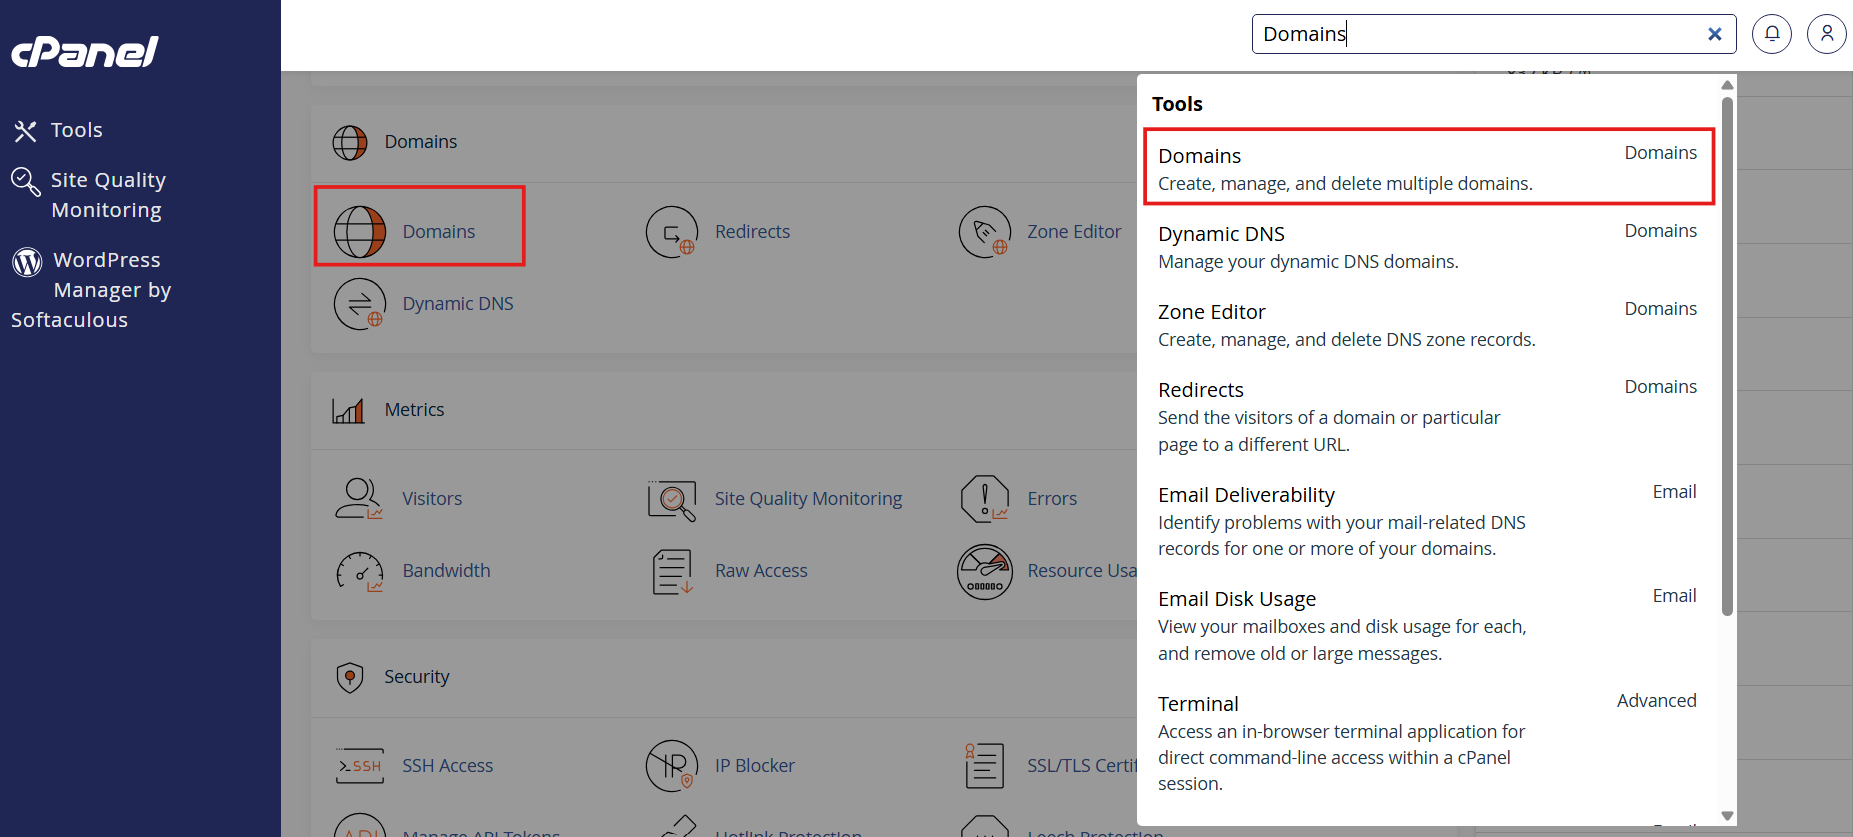Select the Email Deliverability search result
The width and height of the screenshot is (1853, 837).
coord(1429,521)
